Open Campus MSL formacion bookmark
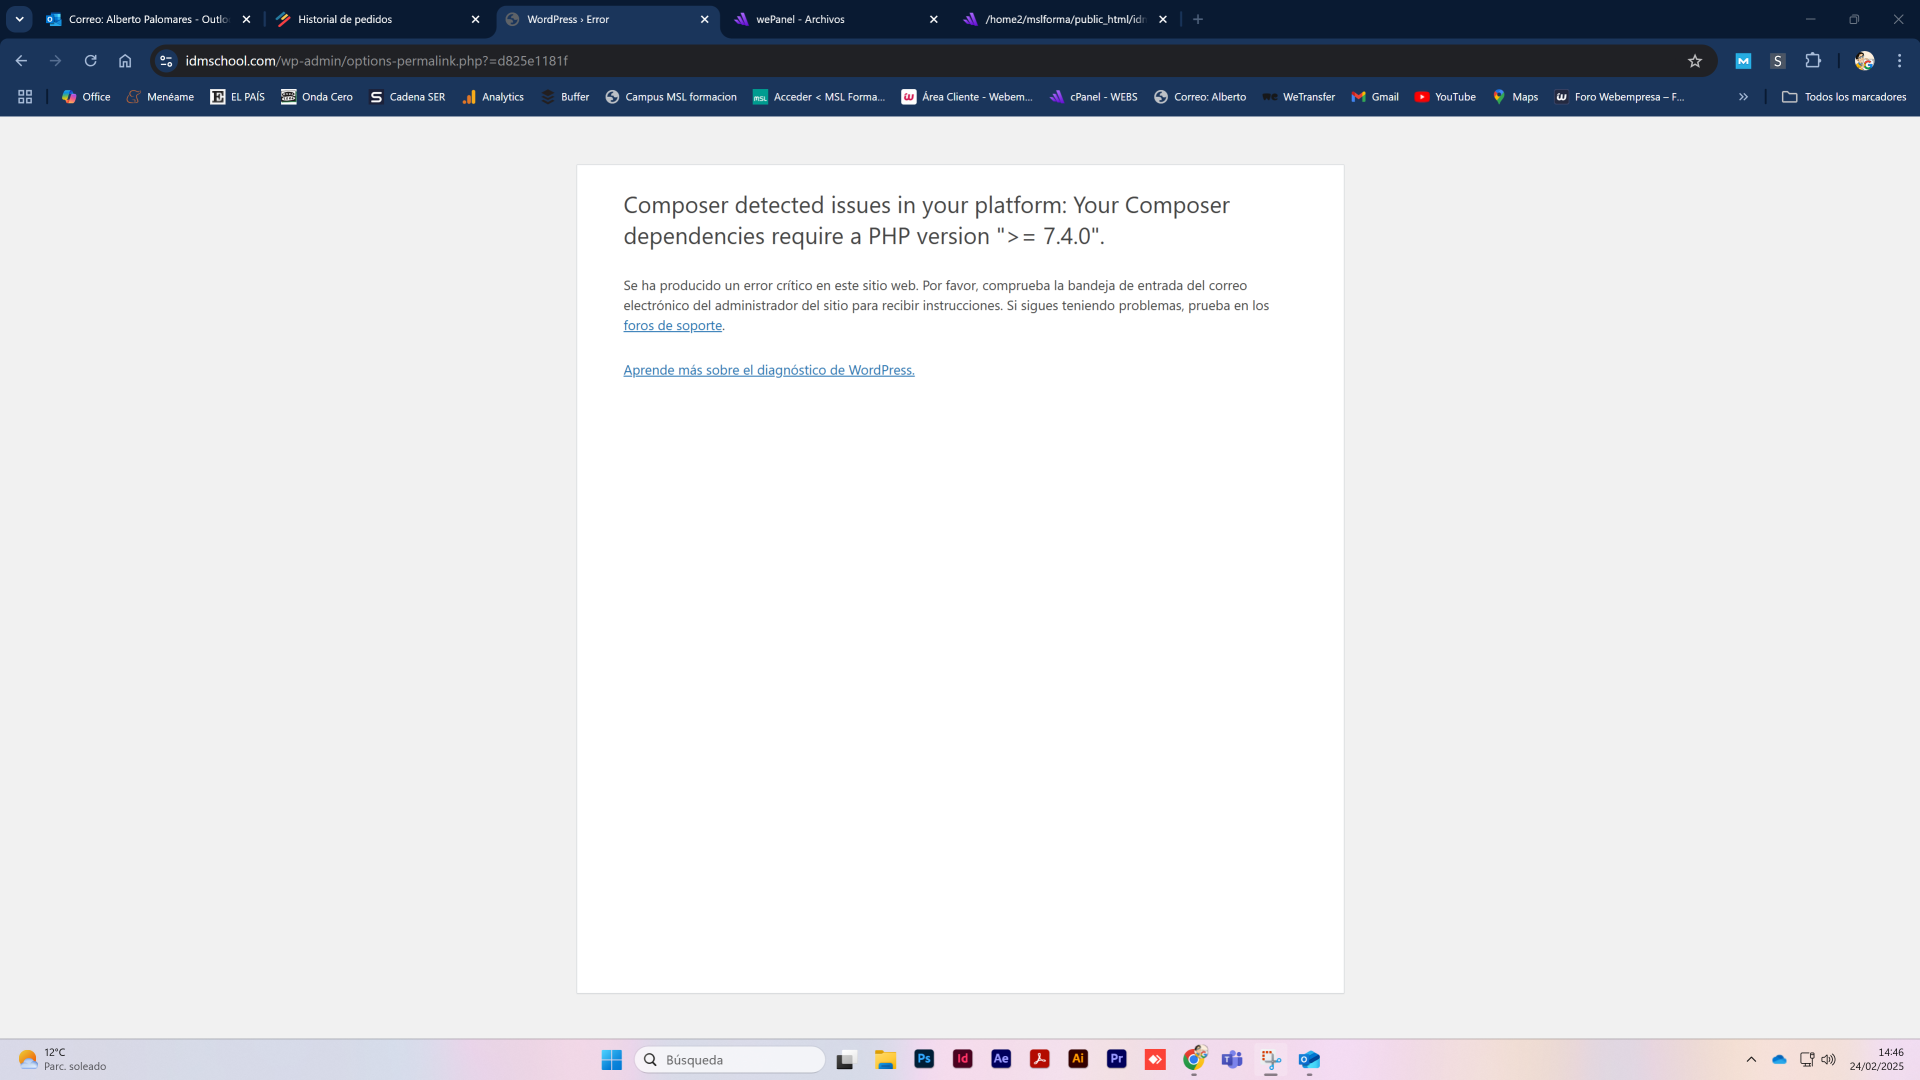This screenshot has height=1080, width=1920. (671, 97)
